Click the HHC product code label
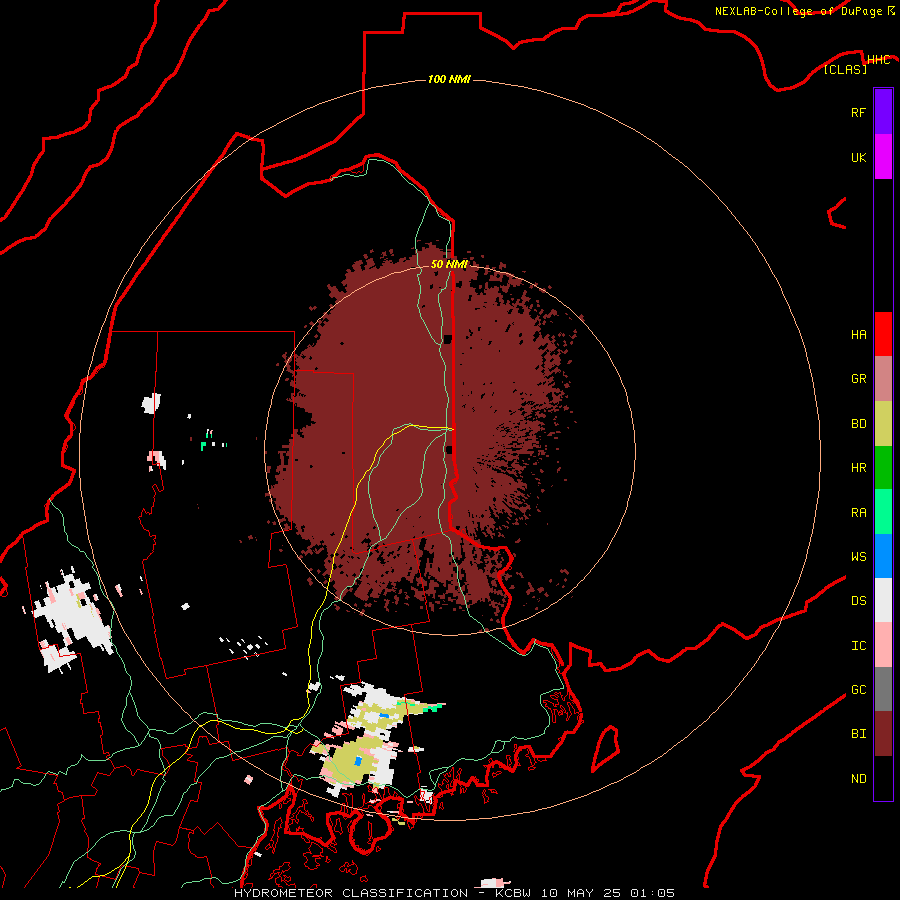900x900 pixels. 878,60
